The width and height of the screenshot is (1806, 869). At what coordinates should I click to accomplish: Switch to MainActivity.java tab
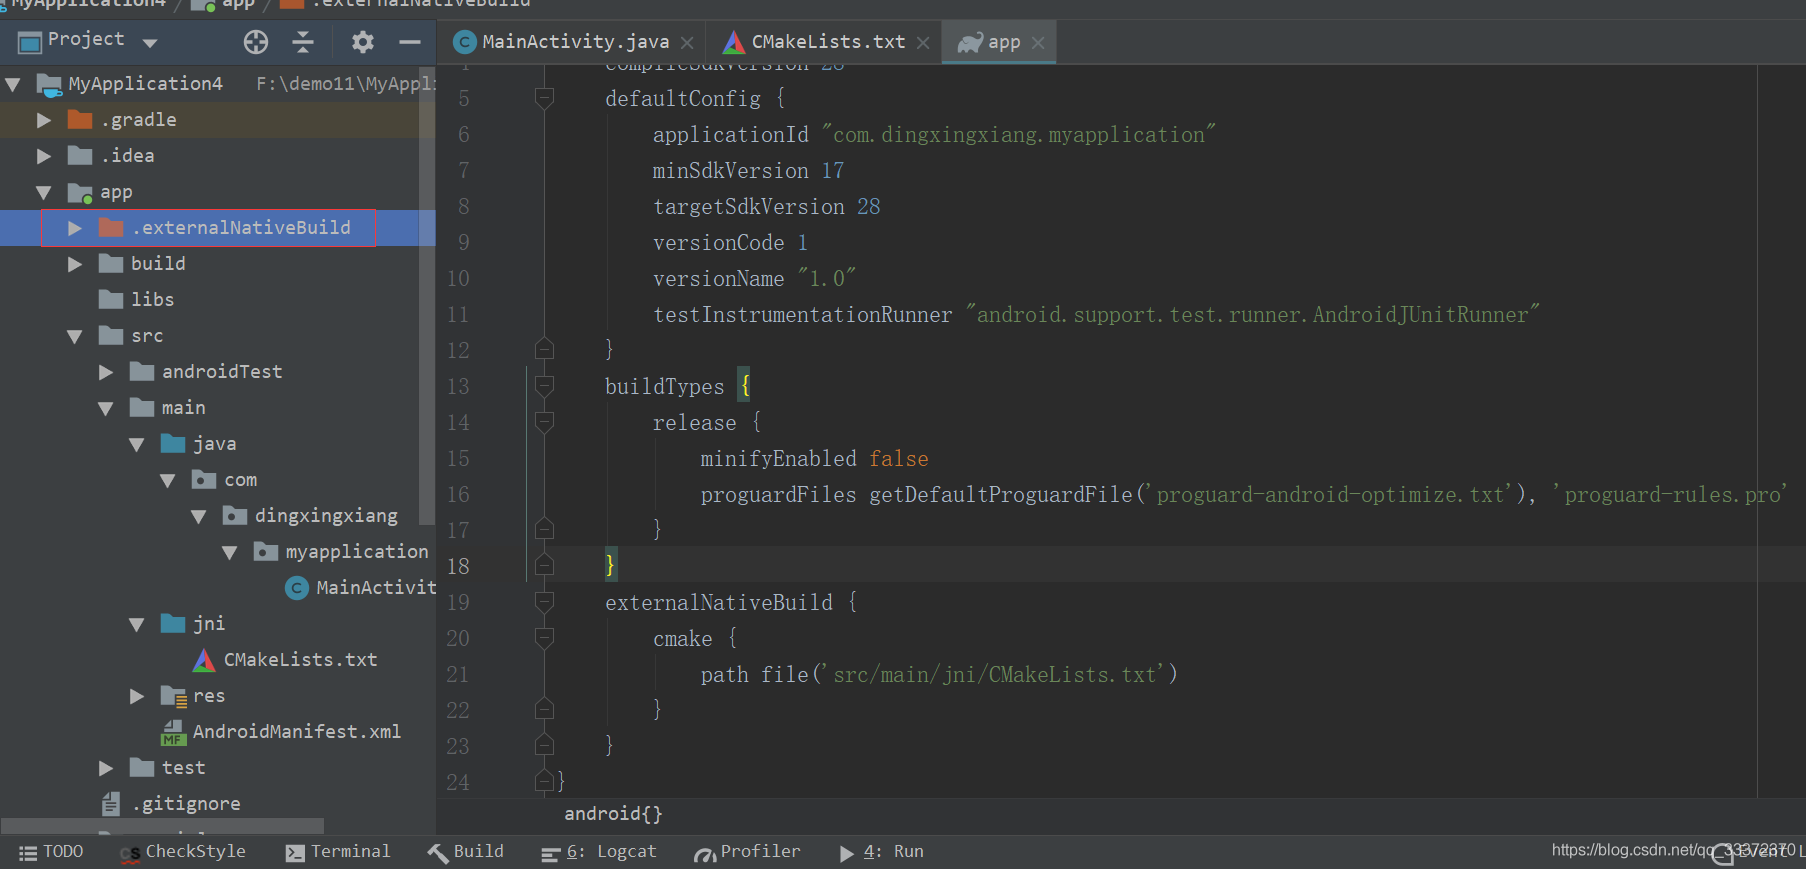point(575,42)
